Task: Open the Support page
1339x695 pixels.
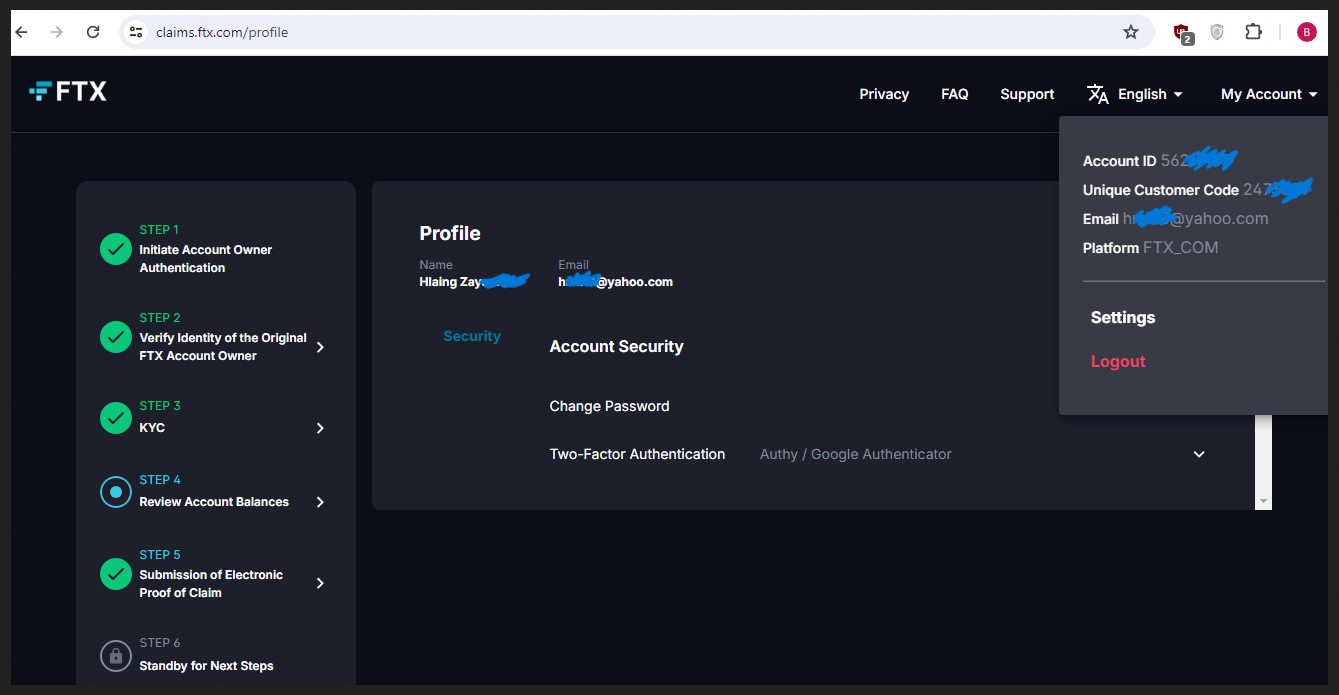Action: [x=1027, y=94]
